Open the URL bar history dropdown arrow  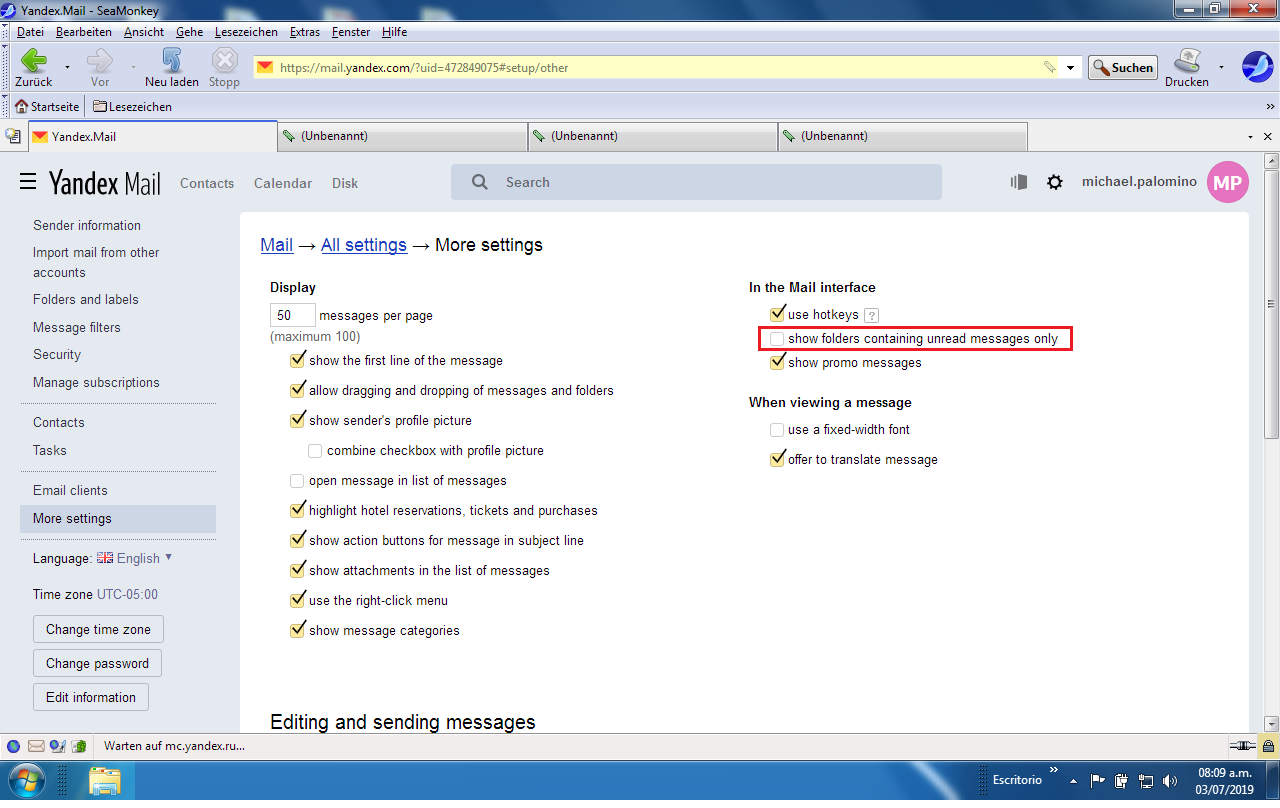click(1071, 68)
